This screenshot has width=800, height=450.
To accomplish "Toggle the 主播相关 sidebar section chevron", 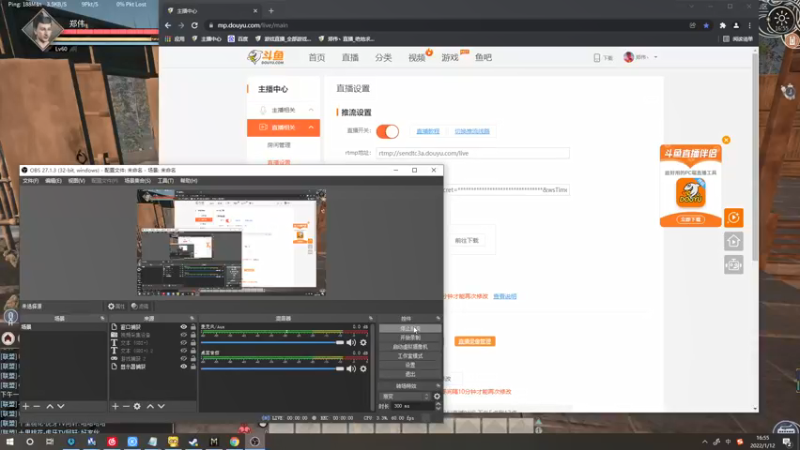I will pyautogui.click(x=311, y=110).
